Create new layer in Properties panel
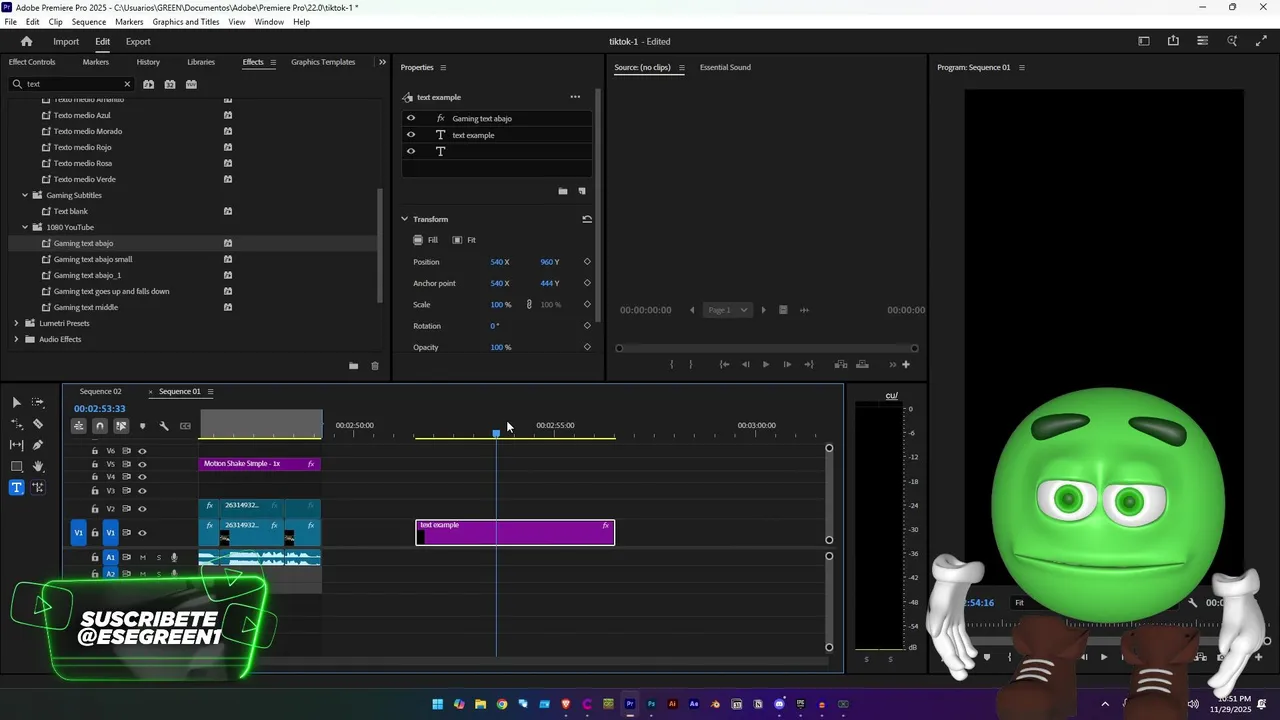This screenshot has height=720, width=1280. [582, 191]
